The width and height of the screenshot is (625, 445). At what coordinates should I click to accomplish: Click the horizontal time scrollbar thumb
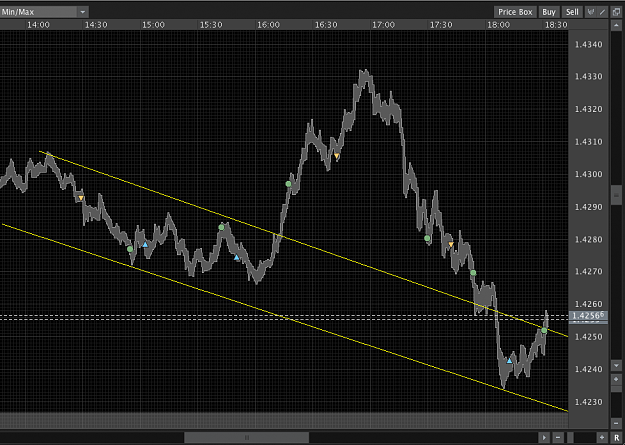pyautogui.click(x=246, y=437)
